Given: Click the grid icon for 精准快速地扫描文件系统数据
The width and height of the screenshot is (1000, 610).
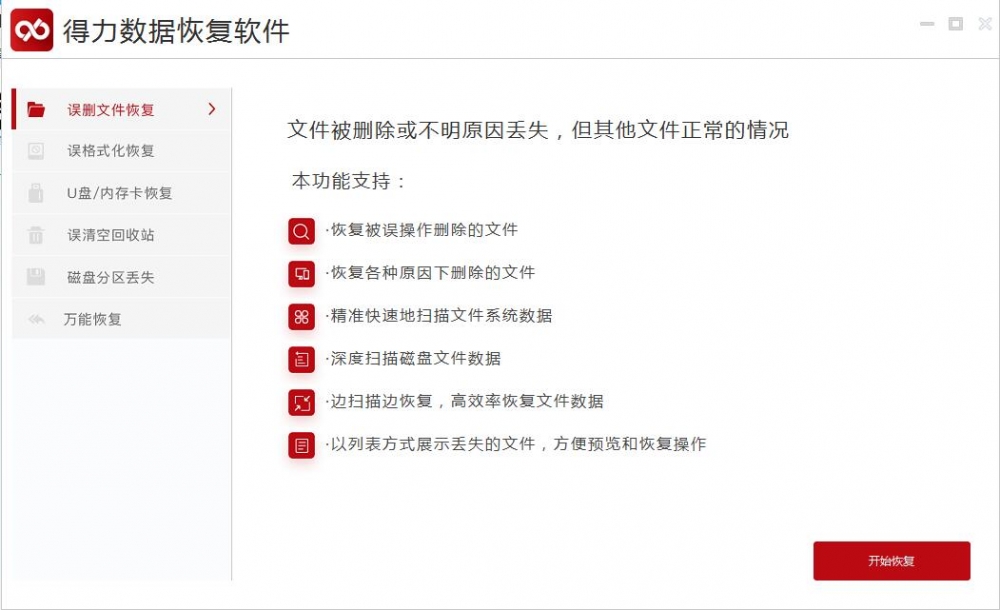Looking at the screenshot, I should (301, 316).
